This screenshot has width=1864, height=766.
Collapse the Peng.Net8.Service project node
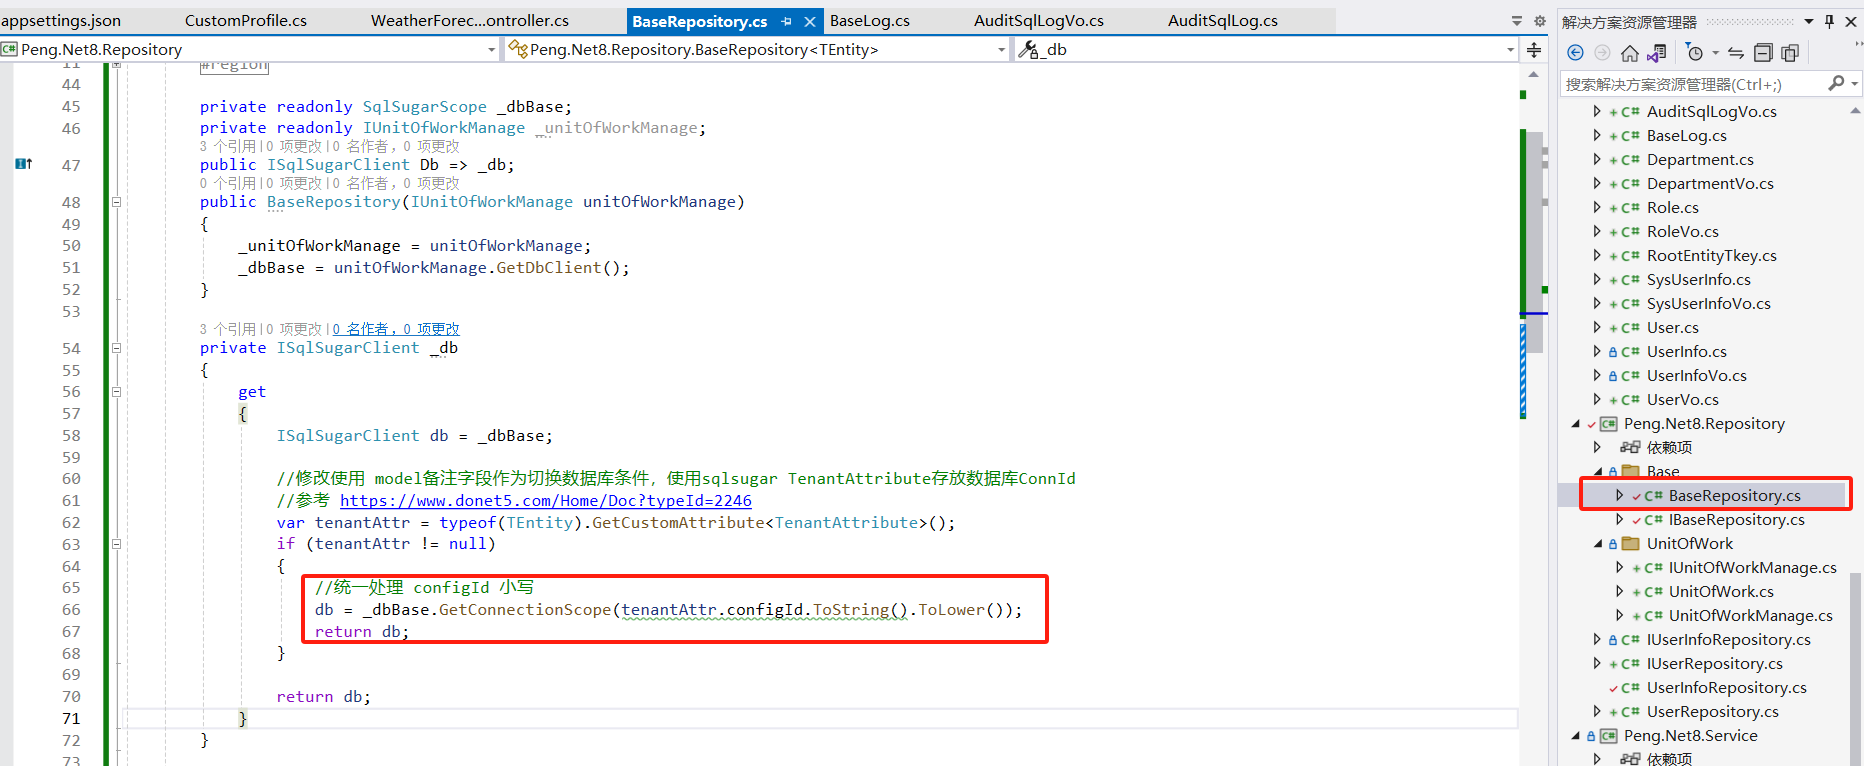(1576, 736)
